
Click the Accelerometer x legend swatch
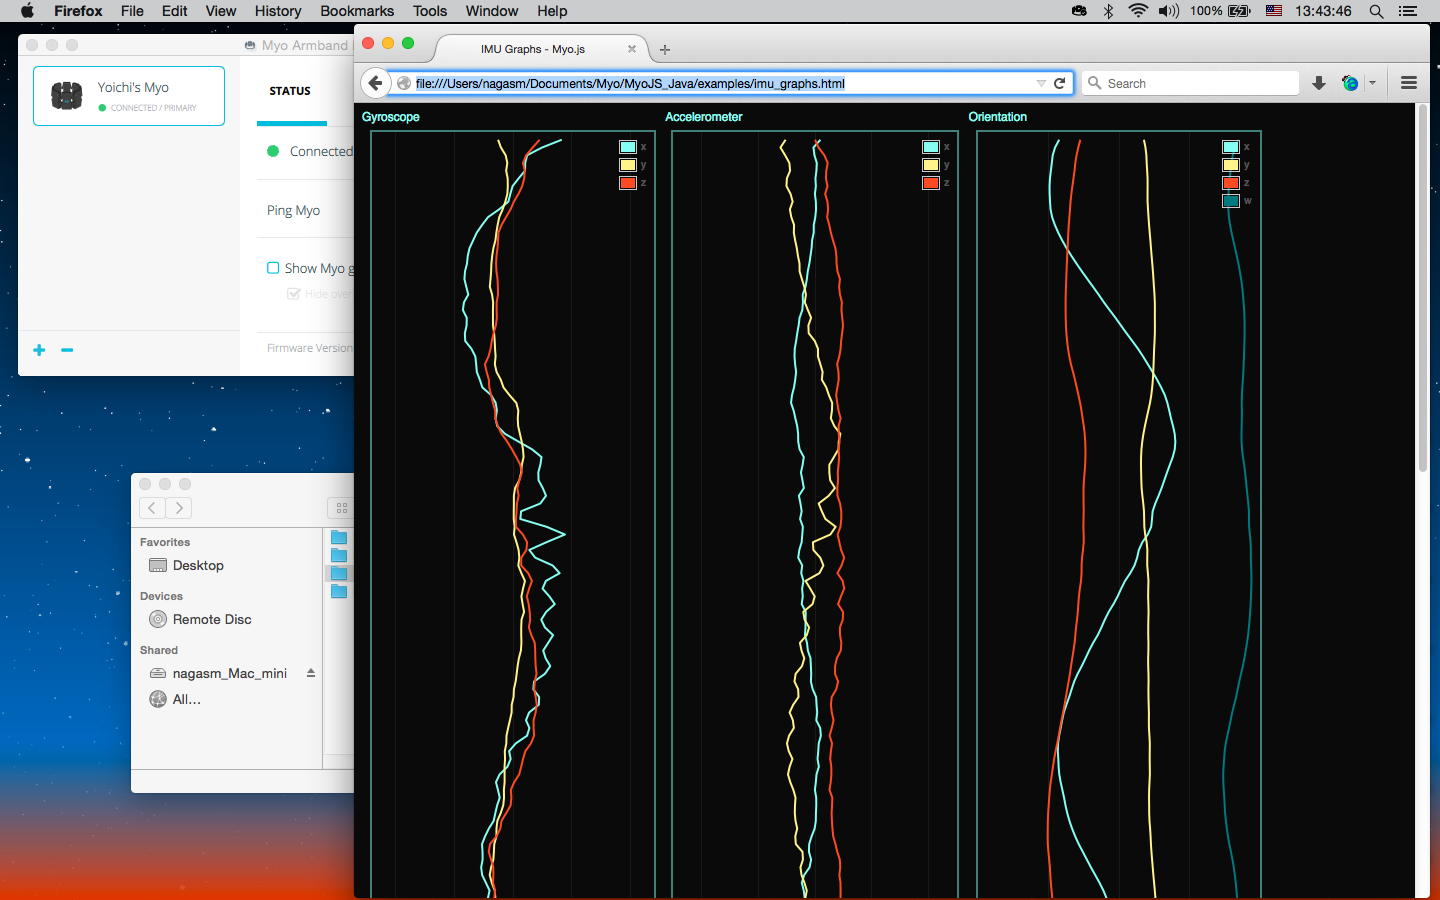(x=931, y=147)
